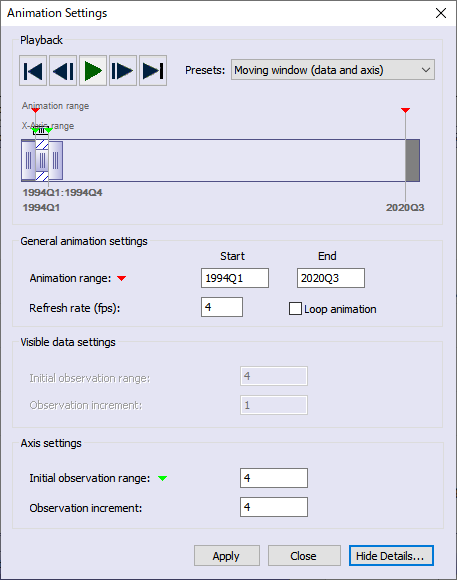Click the Axis Observation increment field
Screen dimensions: 457x580
273,507
